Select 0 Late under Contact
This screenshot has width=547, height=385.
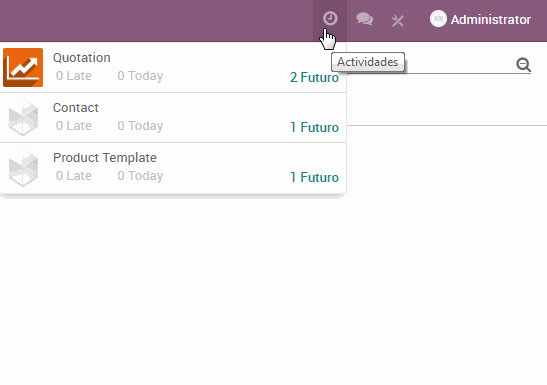click(x=74, y=126)
